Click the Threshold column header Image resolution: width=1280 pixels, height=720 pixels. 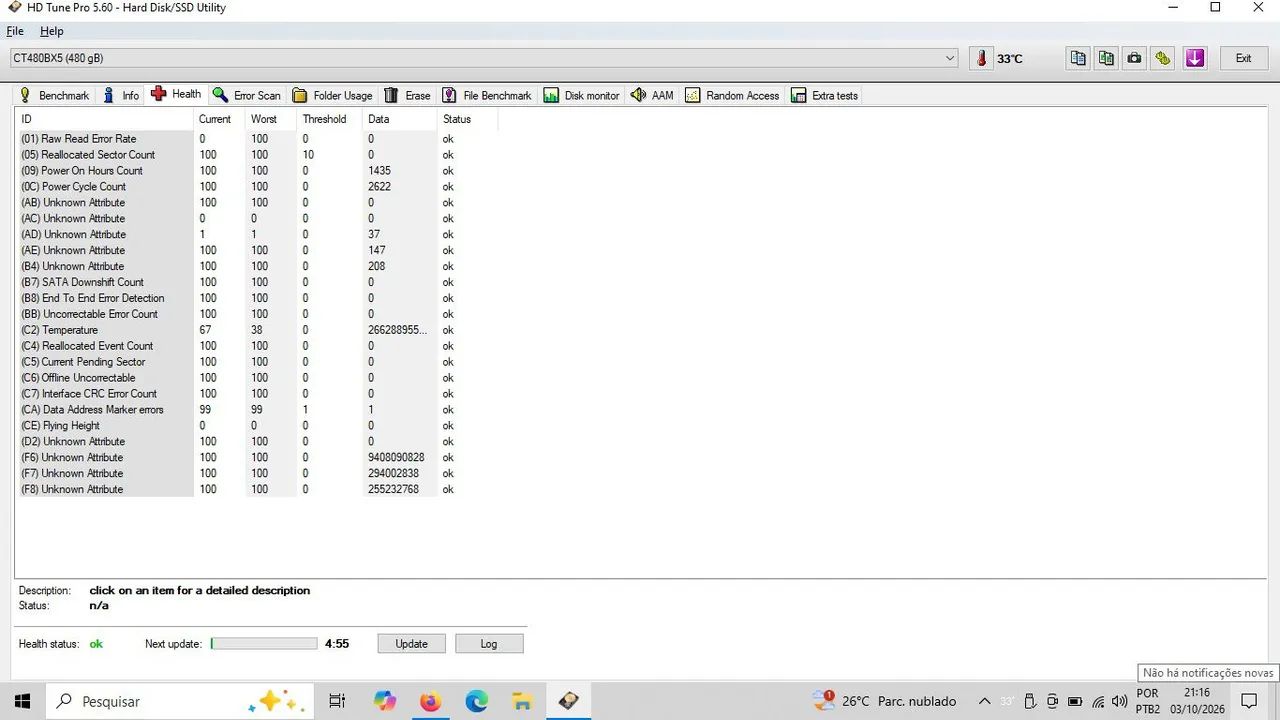[x=326, y=119]
